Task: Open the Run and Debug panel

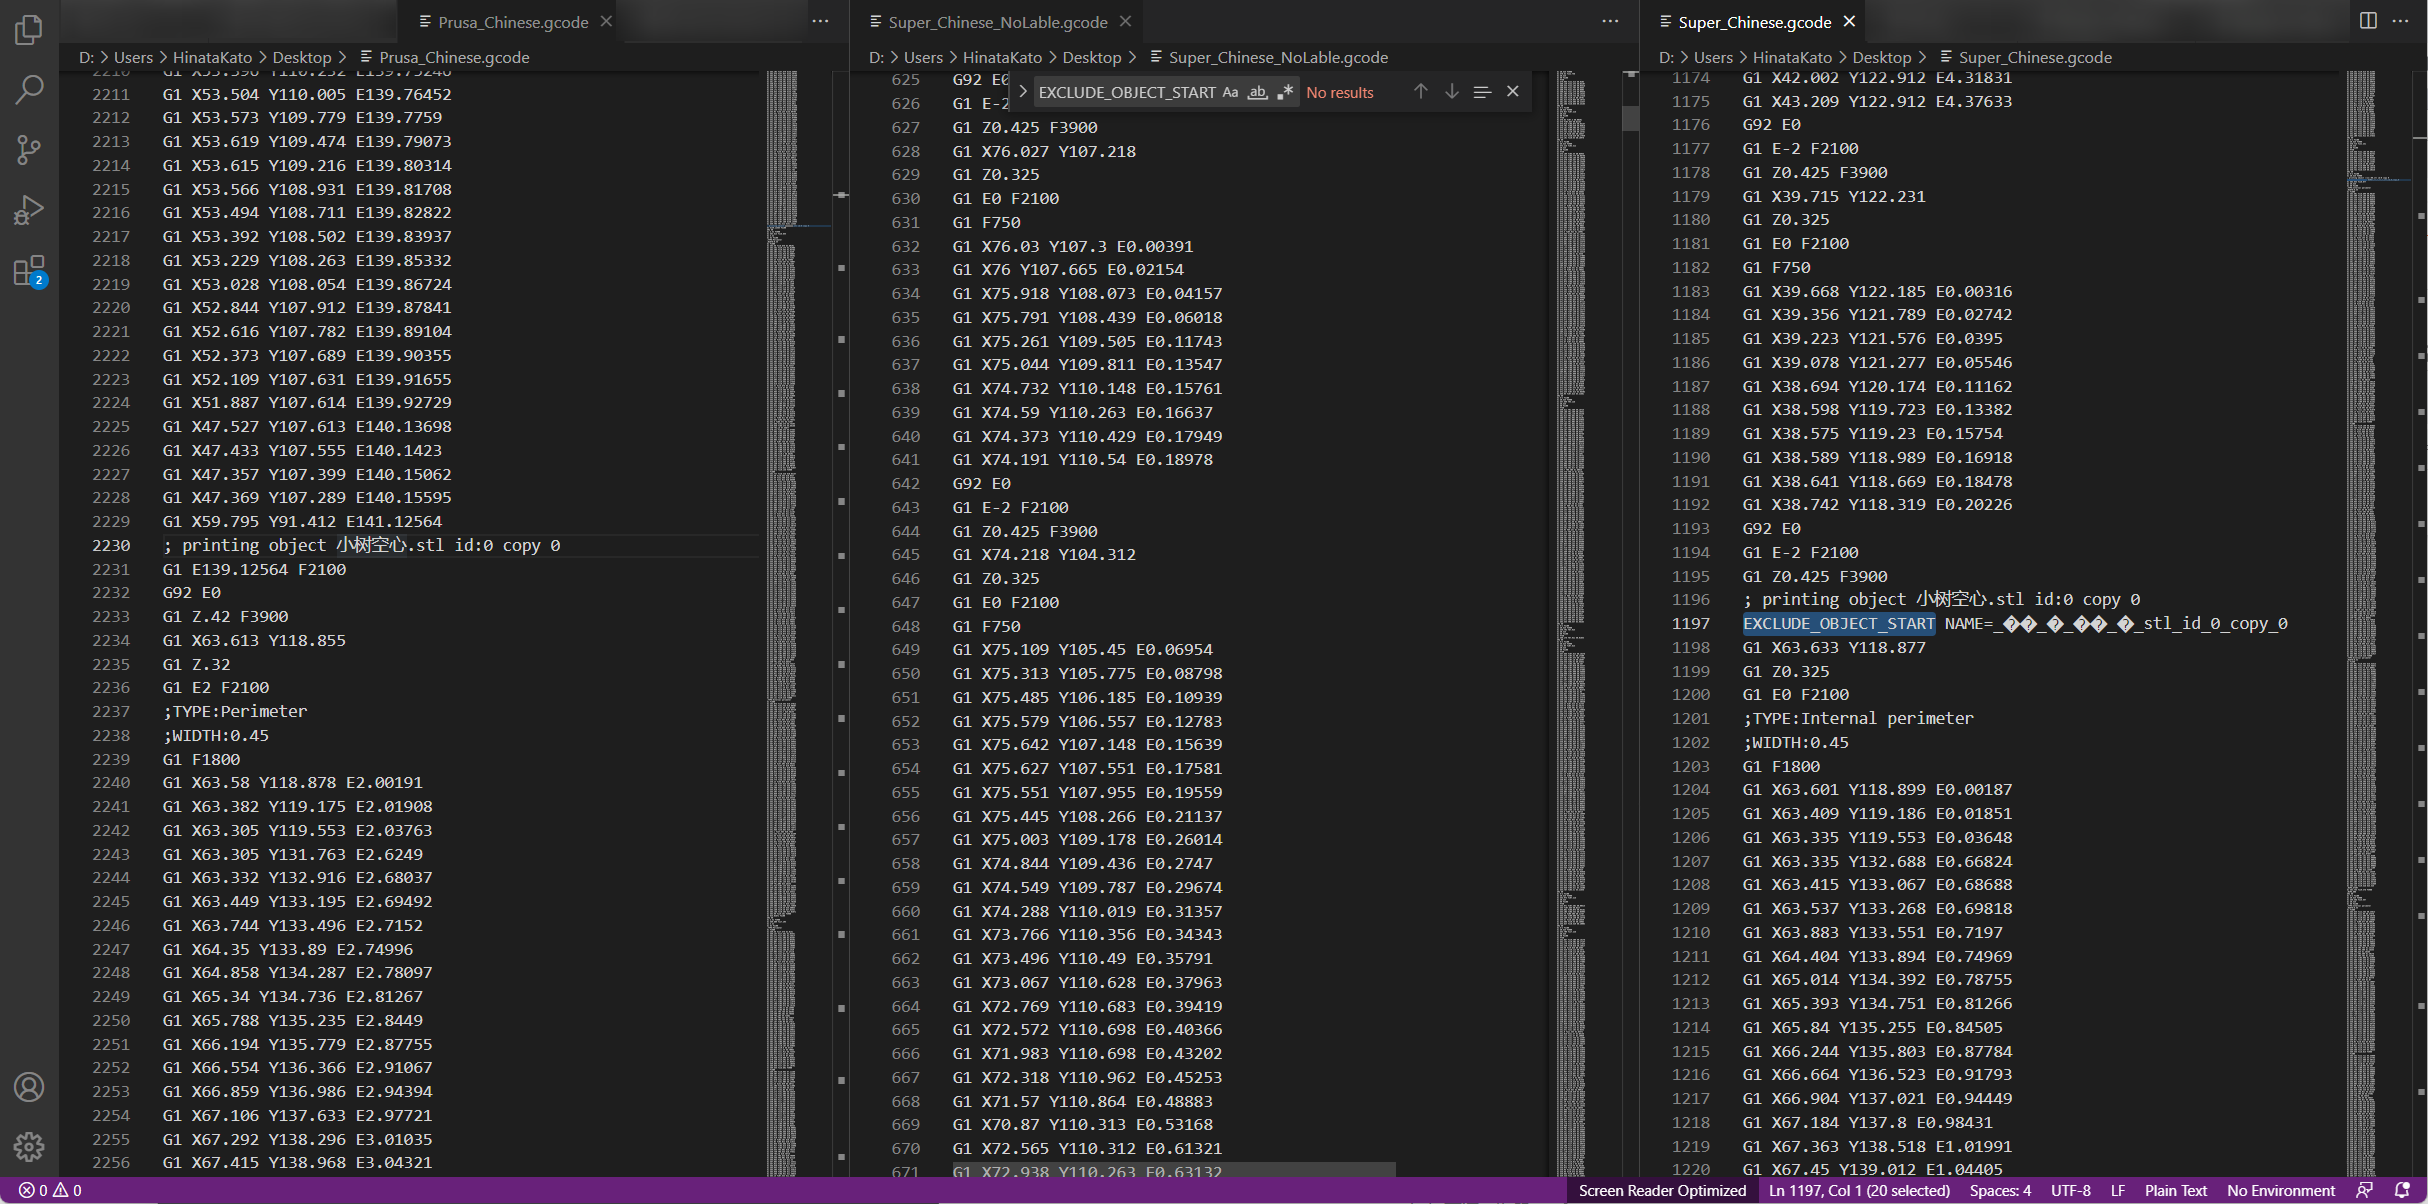Action: [28, 209]
